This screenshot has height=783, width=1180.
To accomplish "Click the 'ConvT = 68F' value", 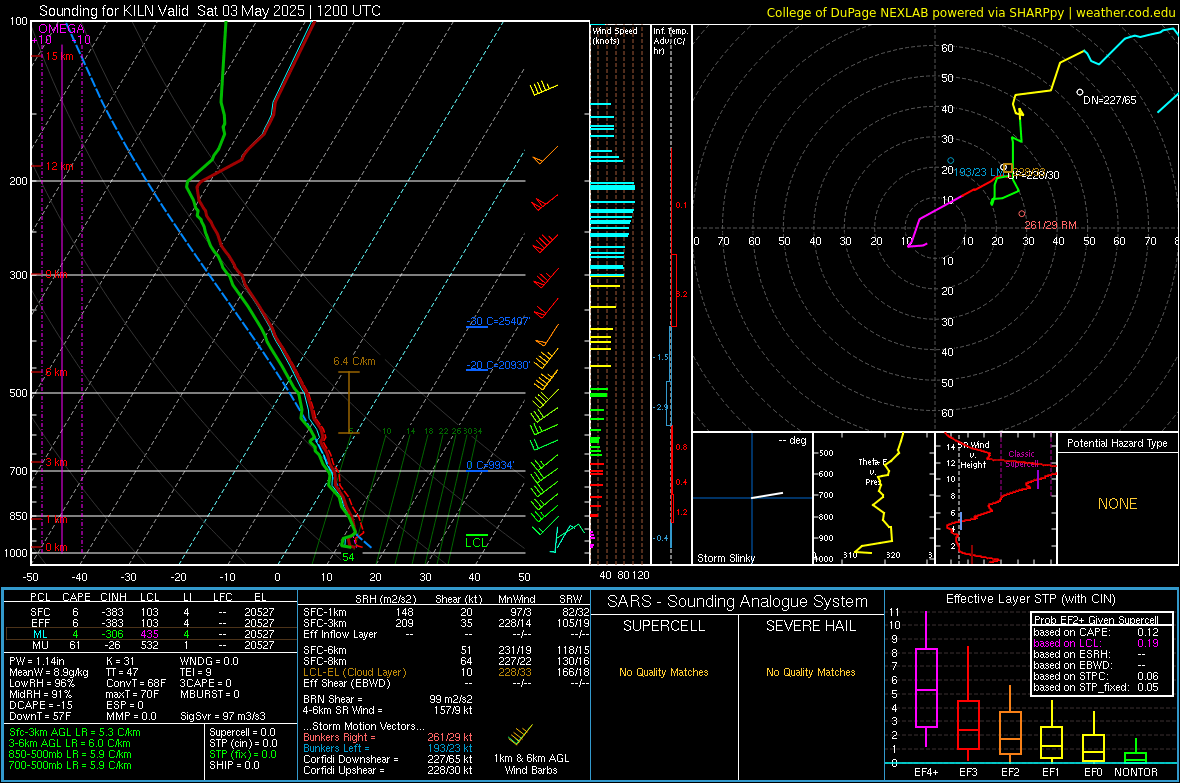I will pyautogui.click(x=136, y=684).
